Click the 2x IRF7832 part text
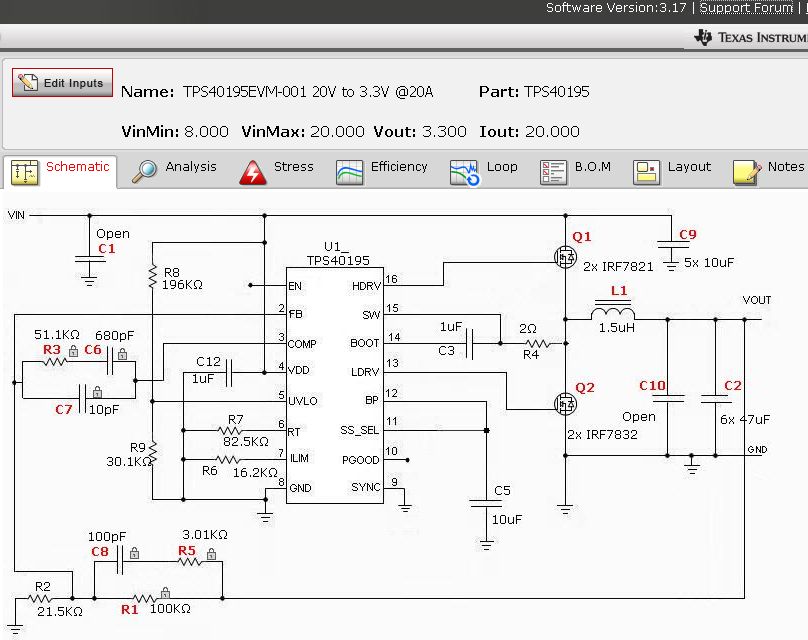 pyautogui.click(x=602, y=434)
